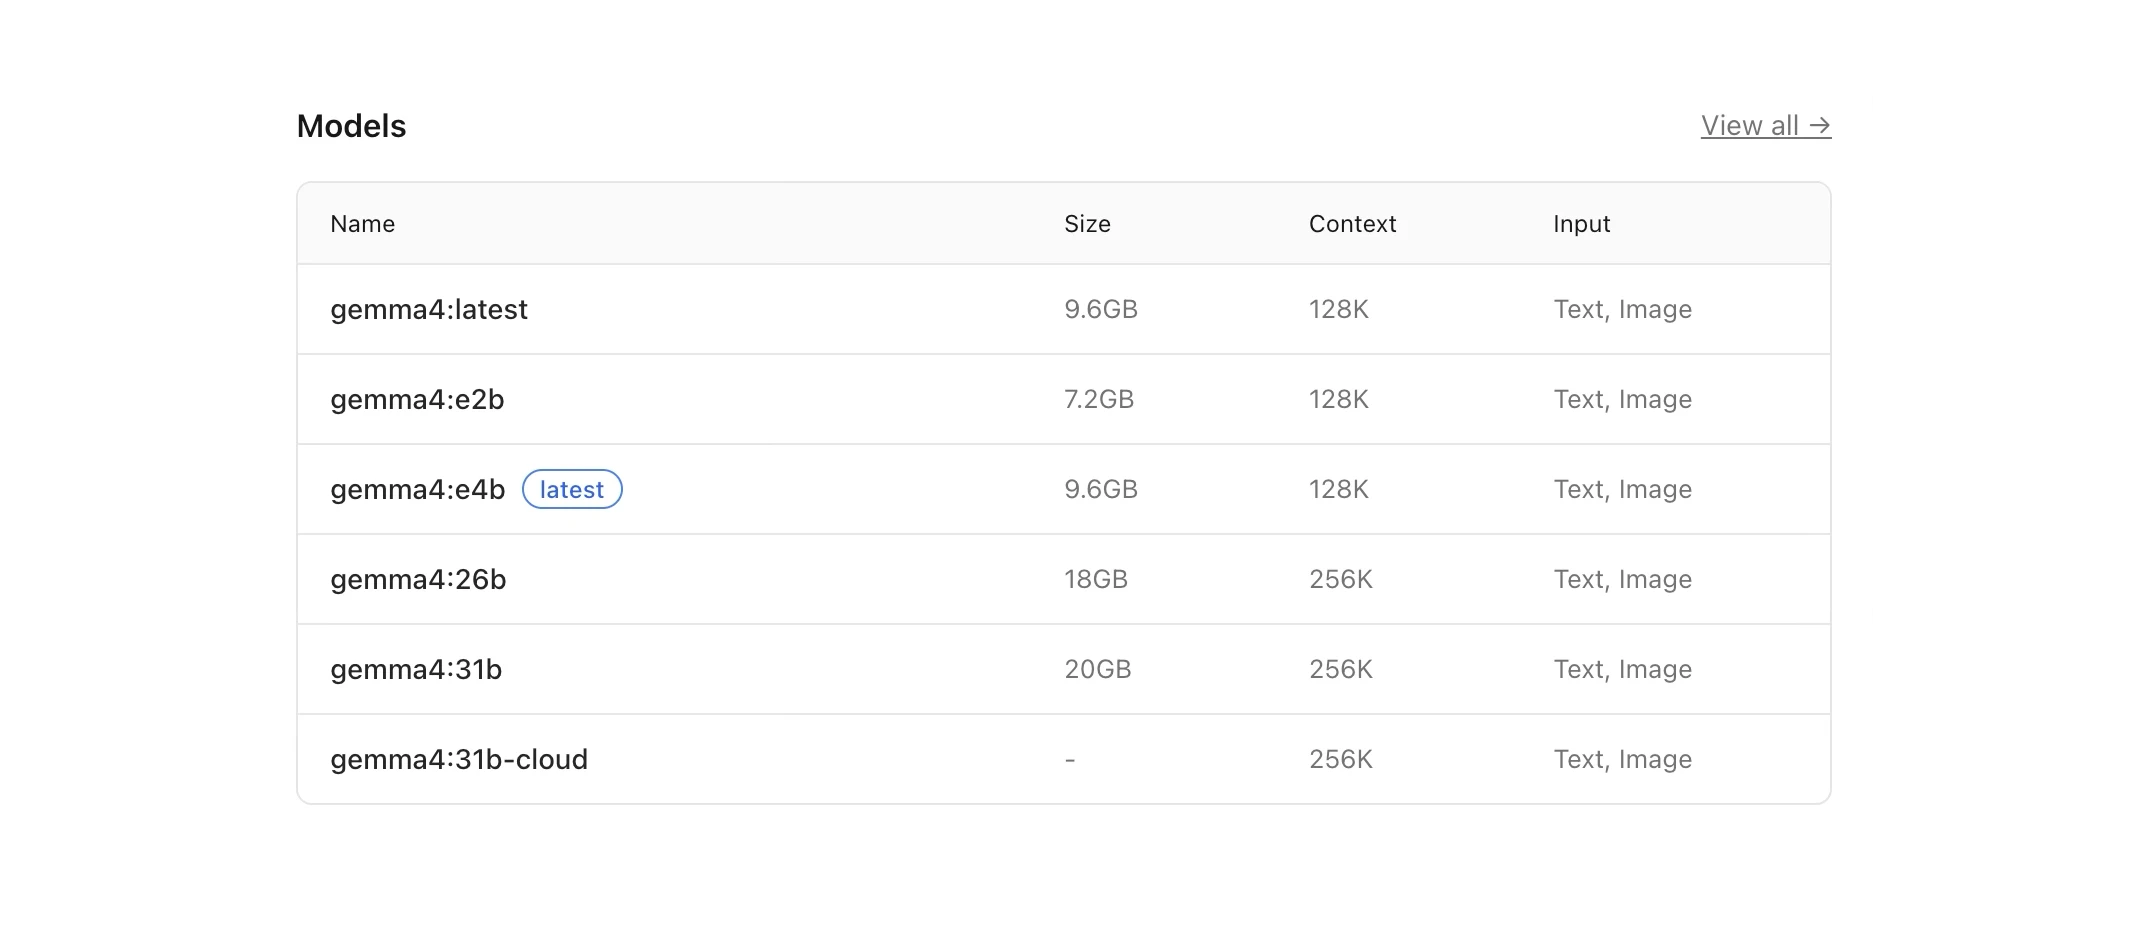Click the Models section heading
Viewport: 2136px width, 944px height.
tap(351, 126)
